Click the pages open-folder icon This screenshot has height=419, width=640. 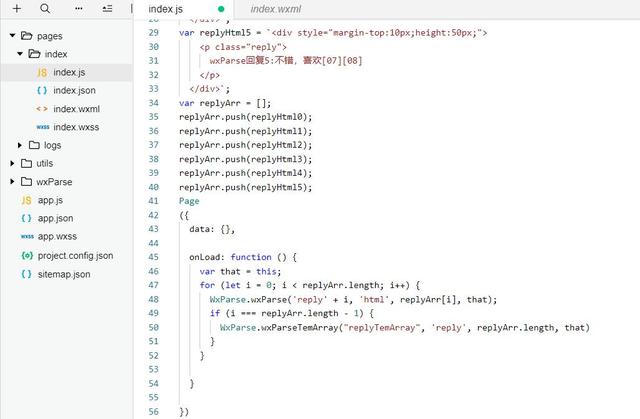click(x=27, y=36)
